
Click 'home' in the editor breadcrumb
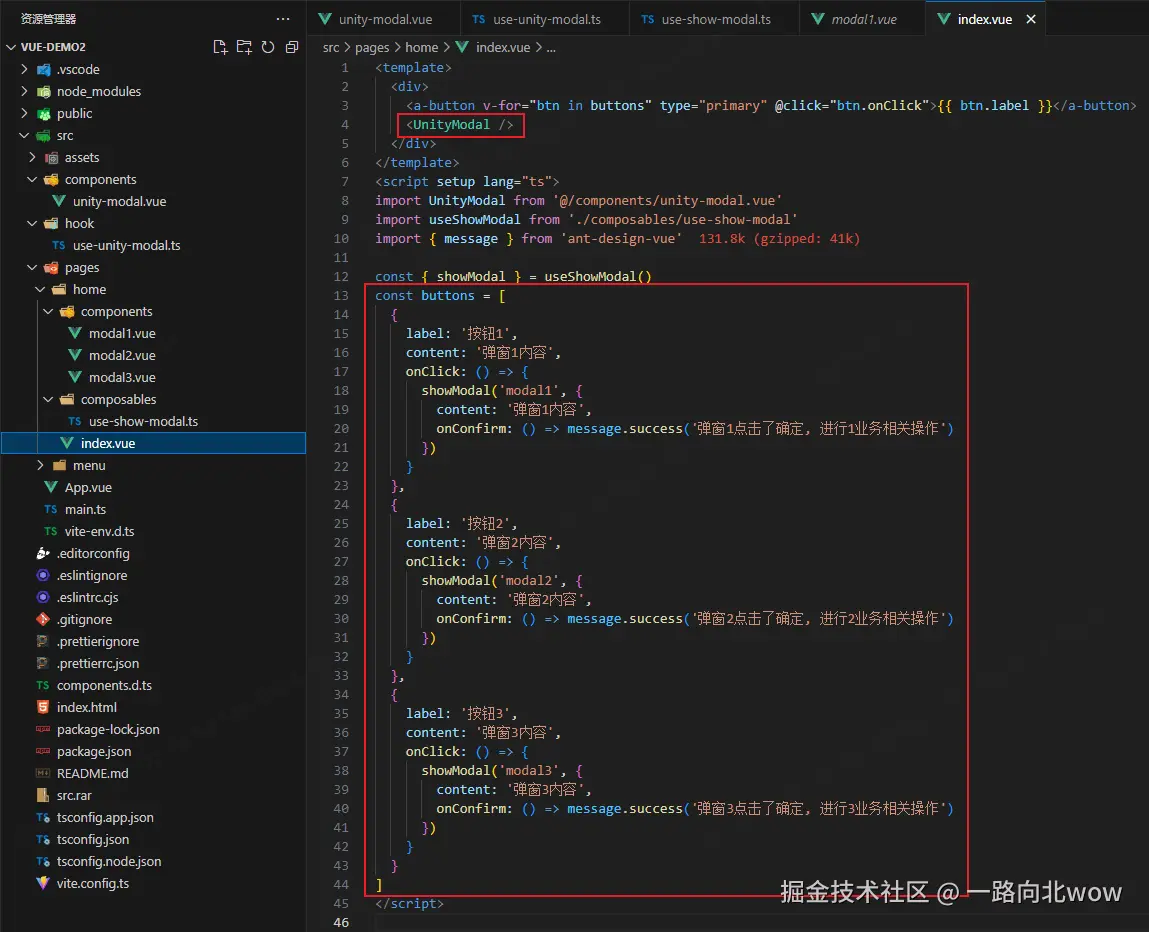click(x=421, y=48)
